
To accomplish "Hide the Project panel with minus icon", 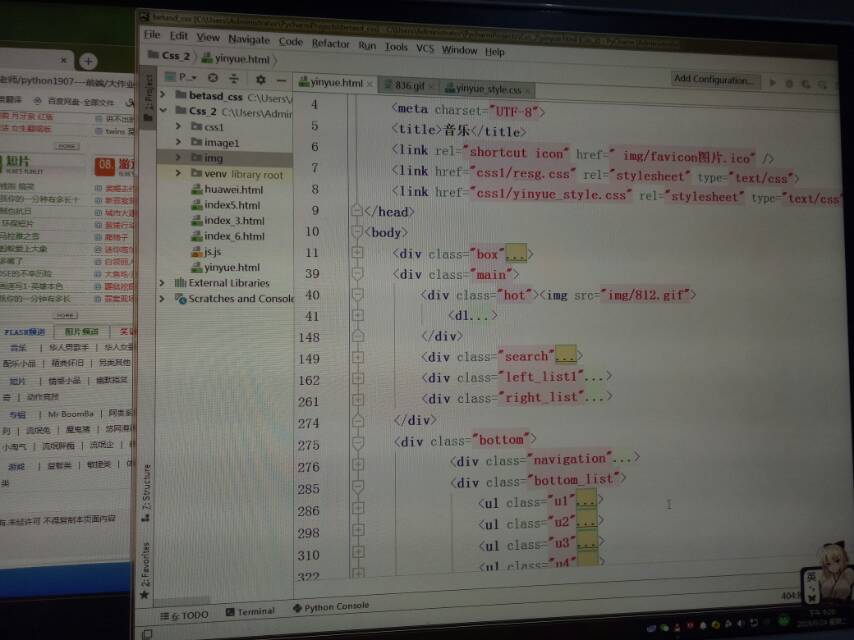I will pyautogui.click(x=281, y=81).
